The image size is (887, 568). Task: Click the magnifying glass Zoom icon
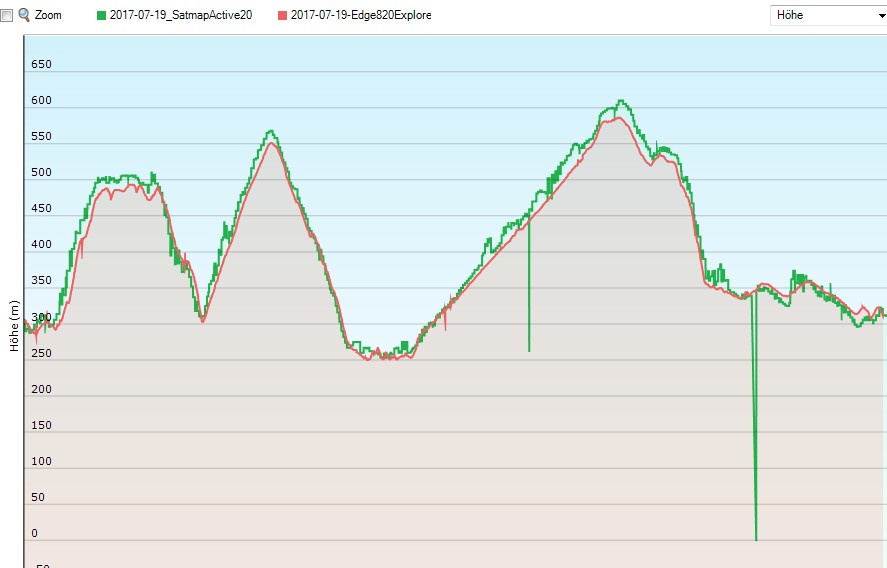tap(24, 15)
